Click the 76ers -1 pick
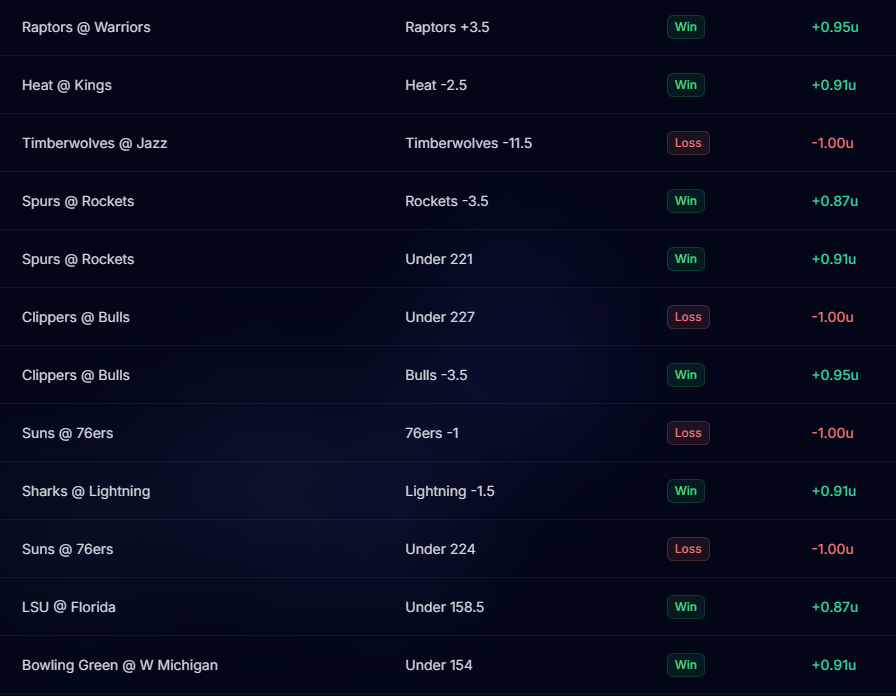 (432, 433)
